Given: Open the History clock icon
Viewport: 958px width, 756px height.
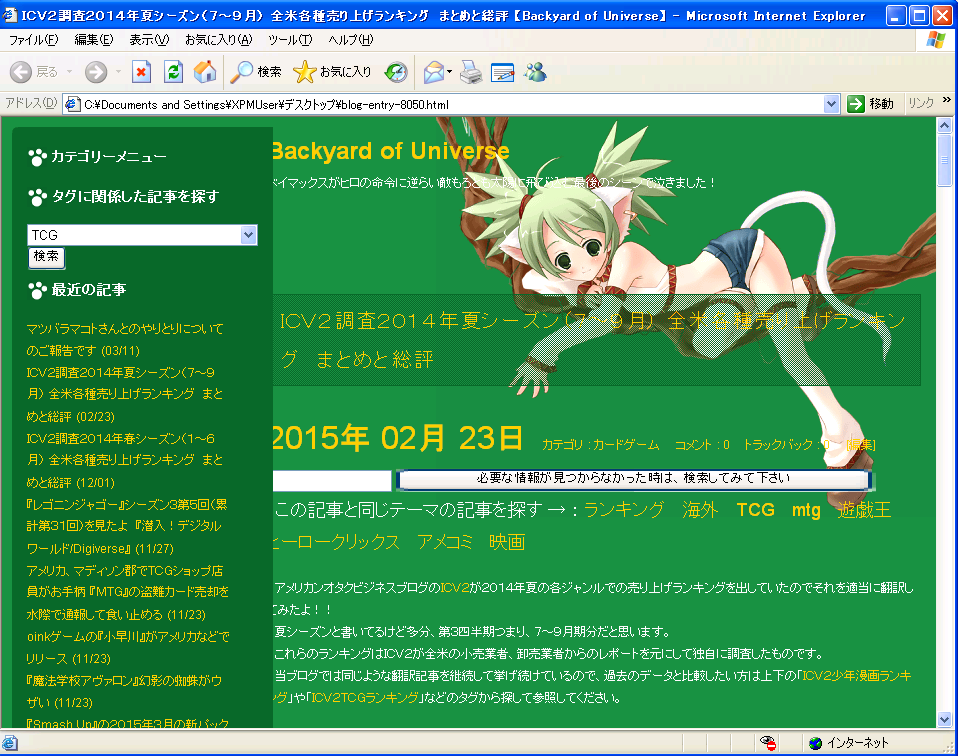Looking at the screenshot, I should (x=396, y=72).
